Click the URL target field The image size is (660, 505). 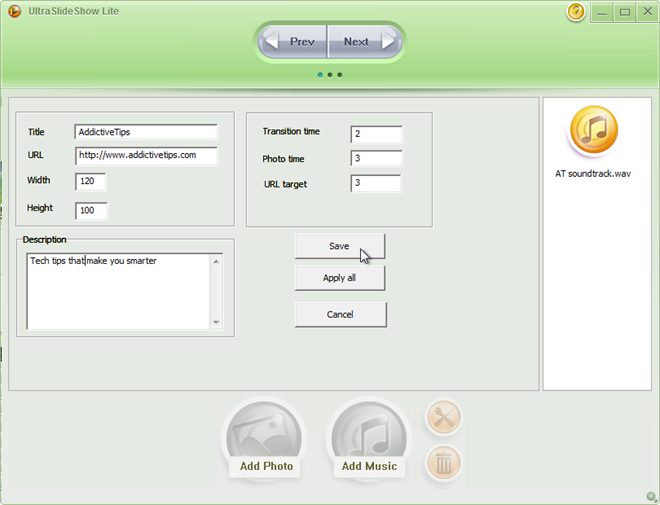click(375, 183)
